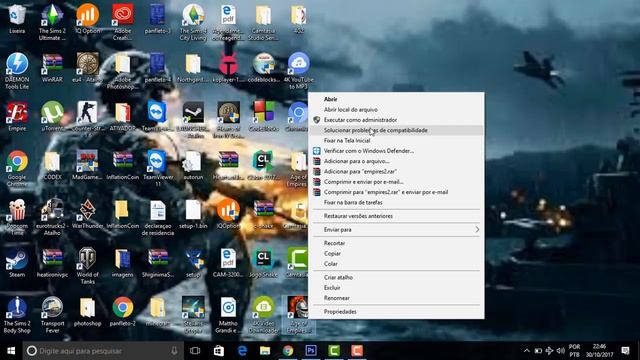Viewport: 640px width, 360px height.
Task: Select World of Tanks desktop icon
Action: click(x=87, y=266)
